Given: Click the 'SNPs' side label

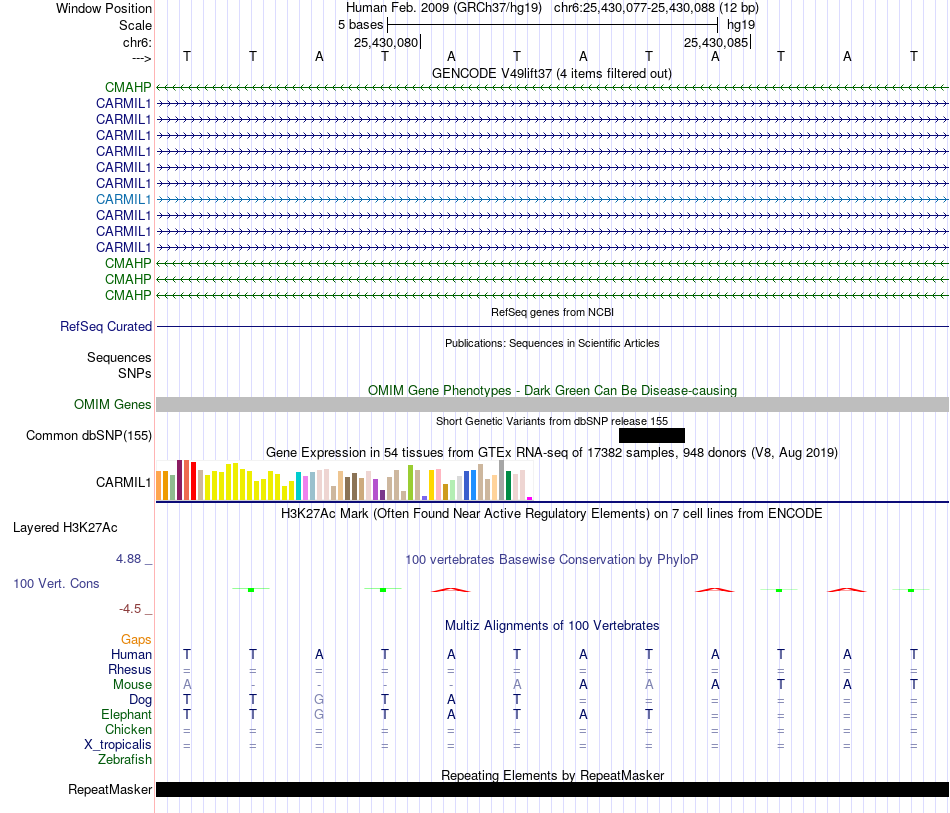Looking at the screenshot, I should click(x=135, y=373).
